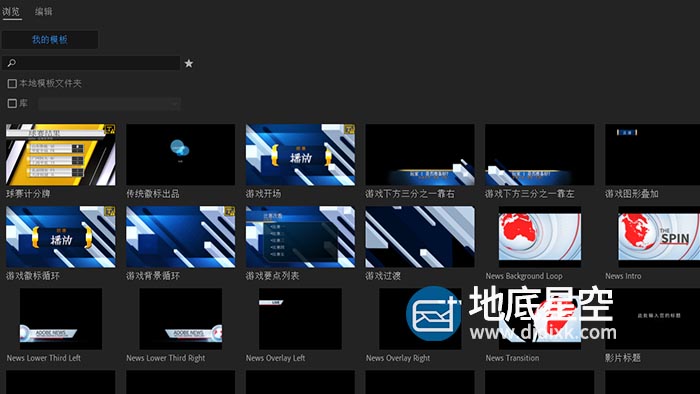The width and height of the screenshot is (700, 394).
Task: Select the 游戏开场 template thumbnail
Action: tap(300, 154)
